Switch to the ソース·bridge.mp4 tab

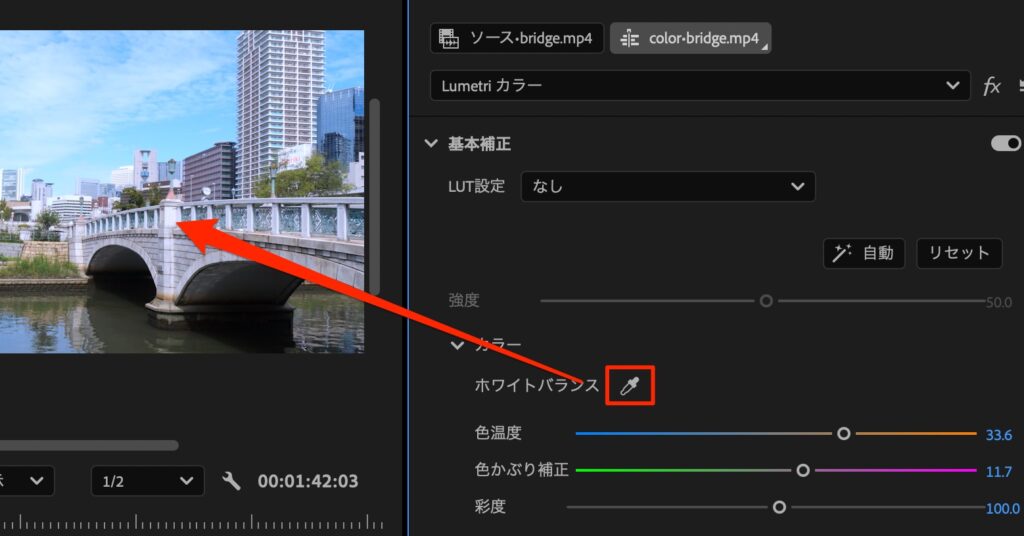point(516,39)
